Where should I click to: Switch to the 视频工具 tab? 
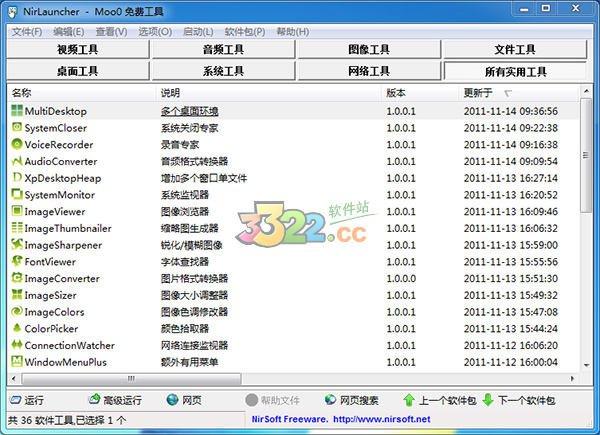(78, 49)
